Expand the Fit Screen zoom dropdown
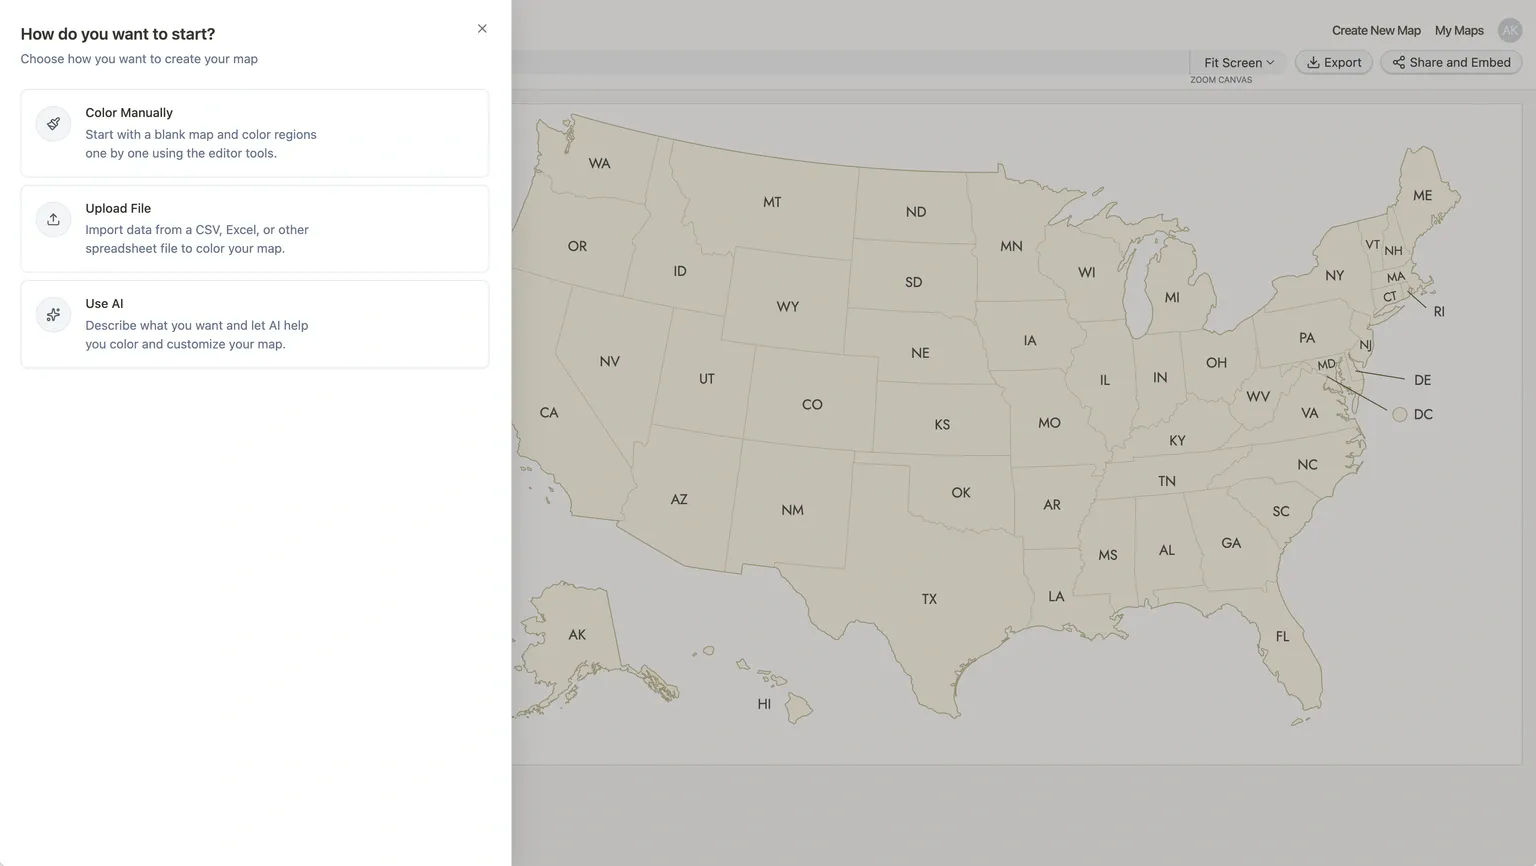This screenshot has height=866, width=1536. [x=1238, y=62]
